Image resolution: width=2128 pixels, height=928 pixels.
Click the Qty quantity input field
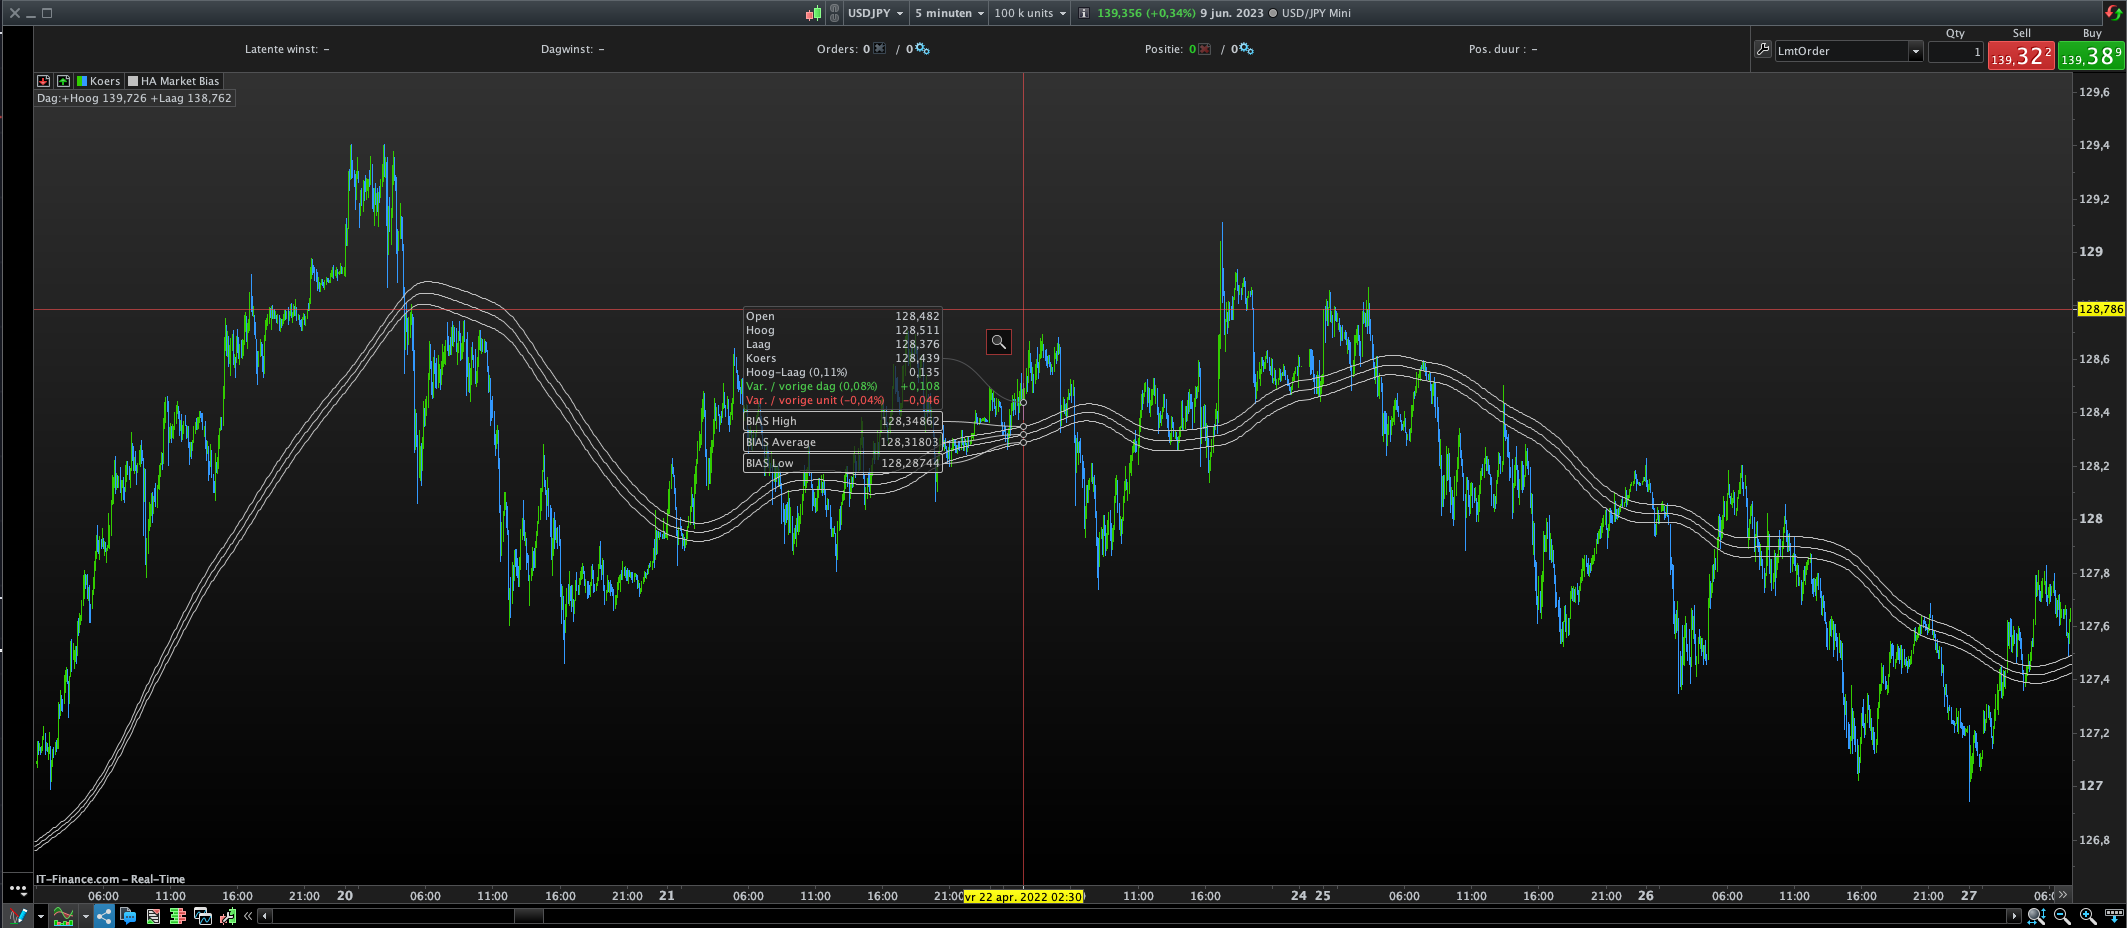click(x=1955, y=51)
